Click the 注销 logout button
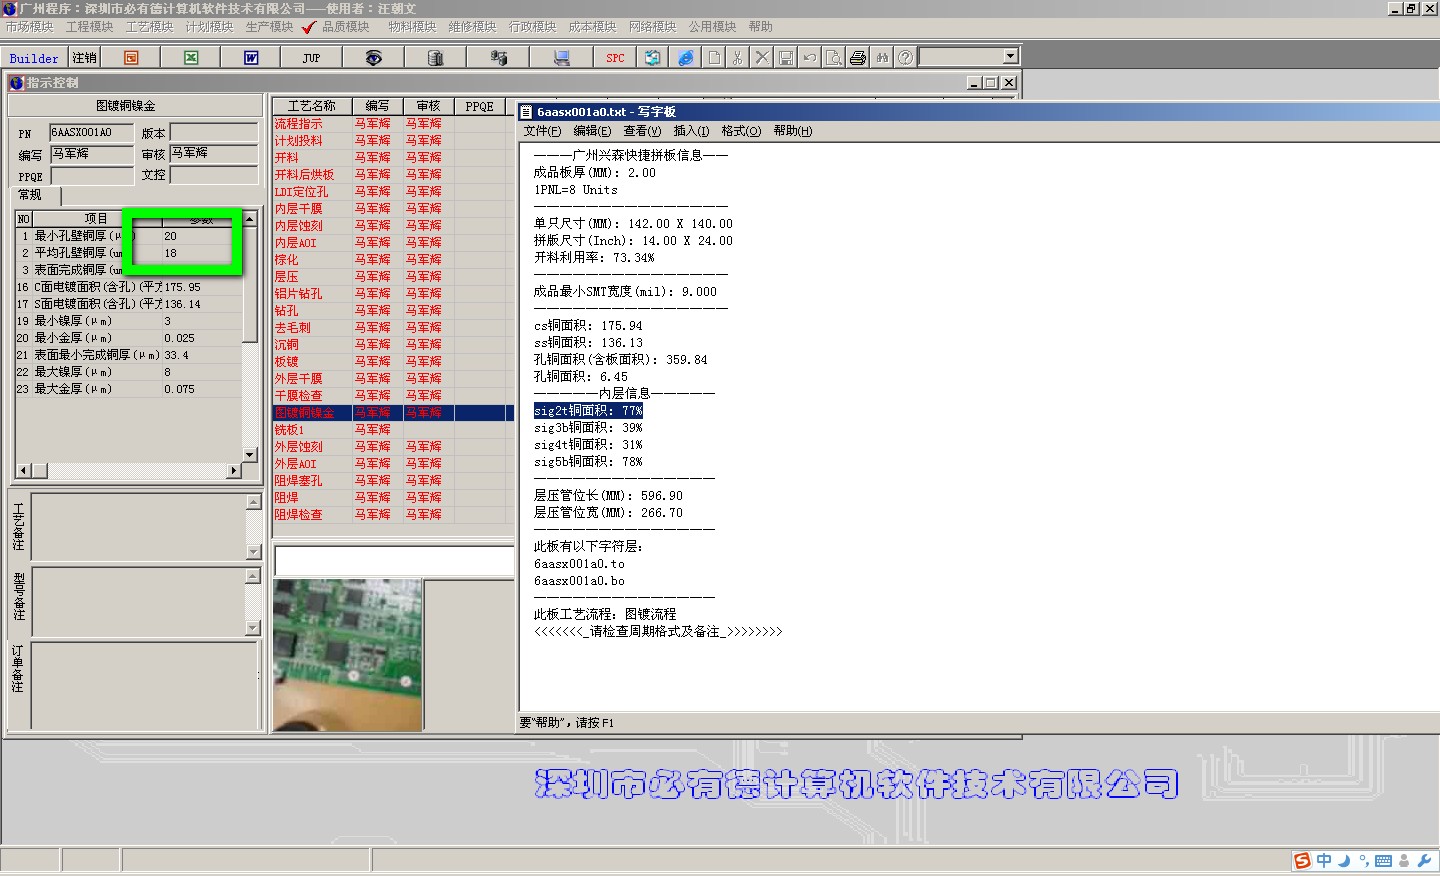The height and width of the screenshot is (876, 1440). pyautogui.click(x=85, y=58)
